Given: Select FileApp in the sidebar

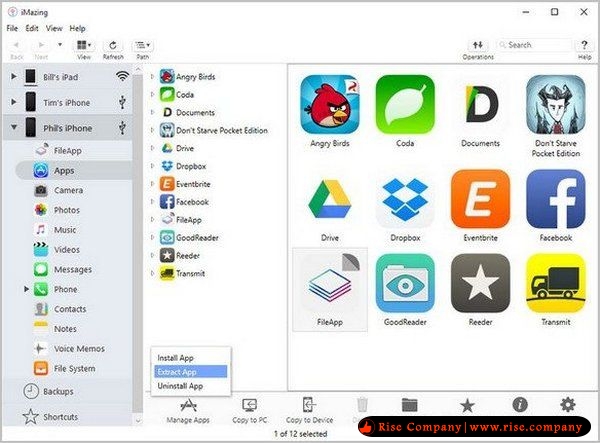Looking at the screenshot, I should point(68,151).
